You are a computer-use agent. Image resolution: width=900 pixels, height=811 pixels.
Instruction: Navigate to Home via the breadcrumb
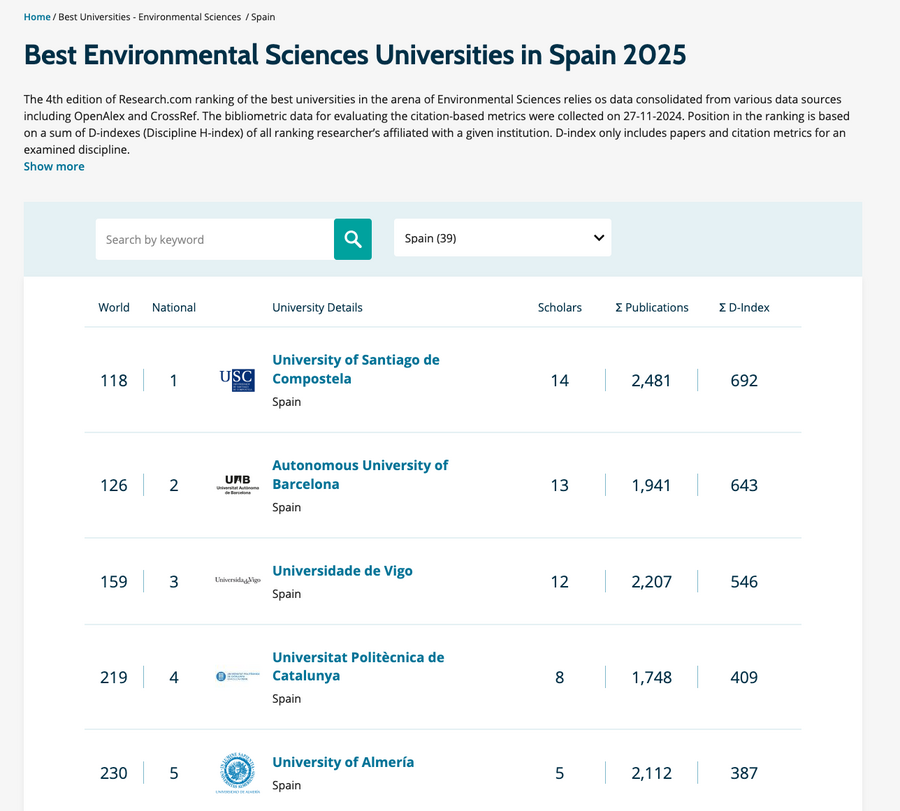[37, 17]
